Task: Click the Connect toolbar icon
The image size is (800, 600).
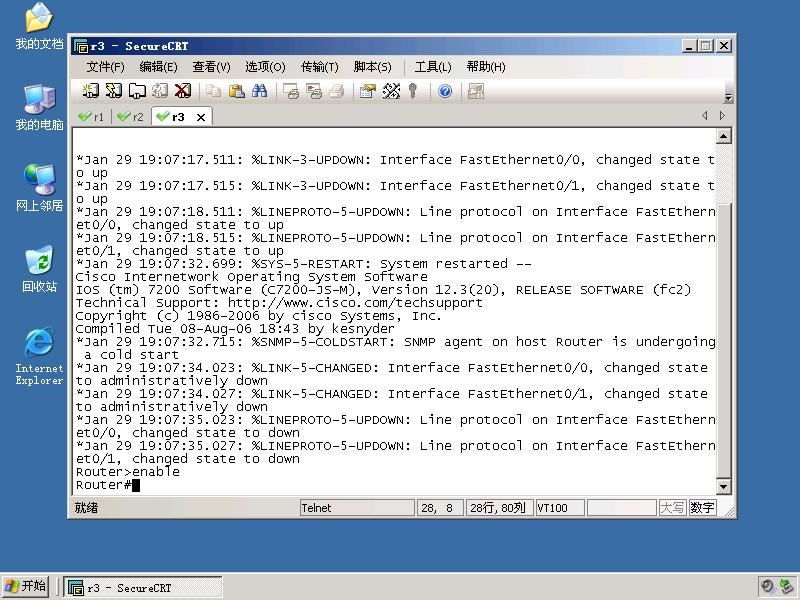Action: pyautogui.click(x=91, y=91)
